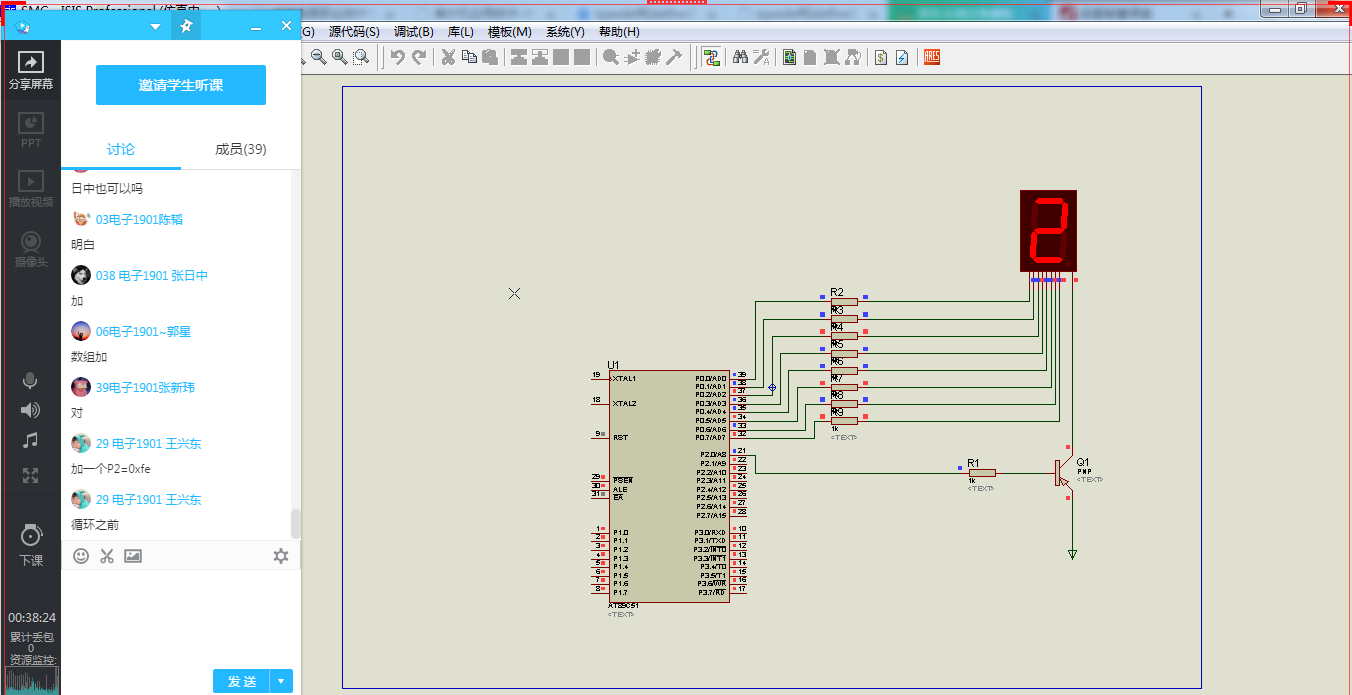Toggle the speaker volume icon
This screenshot has height=695, width=1352.
click(31, 410)
